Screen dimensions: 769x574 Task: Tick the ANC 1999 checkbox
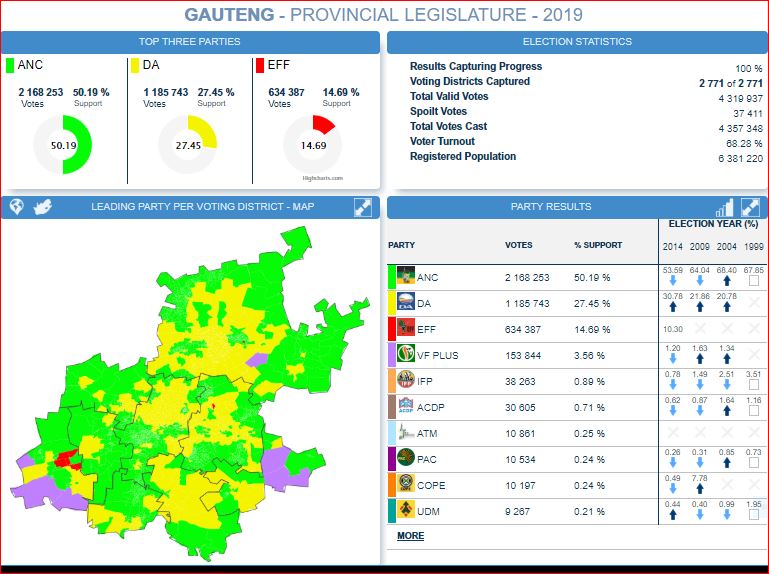(753, 282)
